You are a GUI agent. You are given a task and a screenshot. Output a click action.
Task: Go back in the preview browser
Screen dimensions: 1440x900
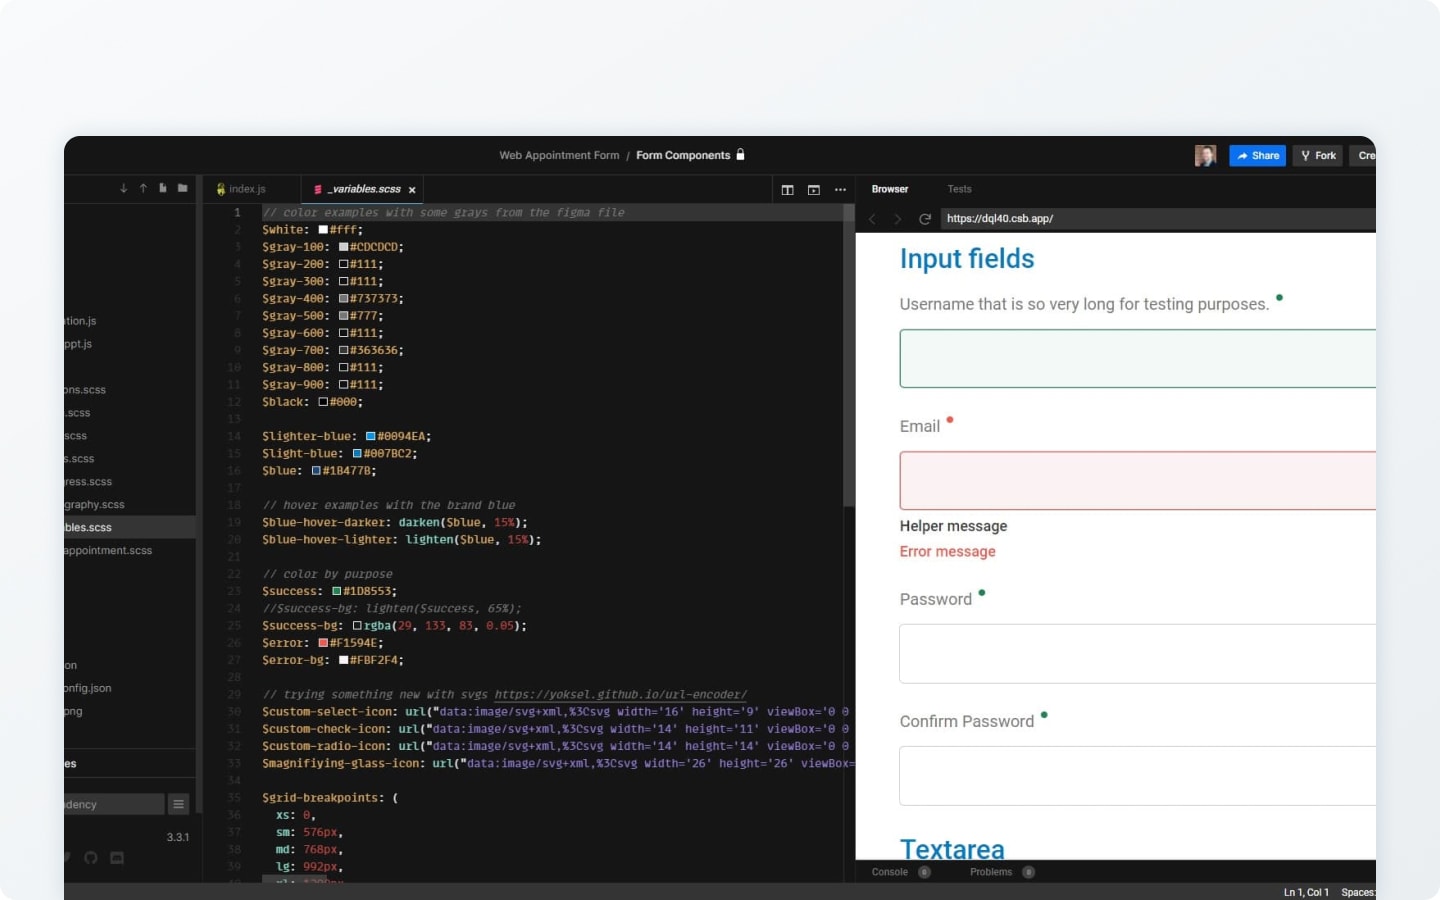click(872, 219)
